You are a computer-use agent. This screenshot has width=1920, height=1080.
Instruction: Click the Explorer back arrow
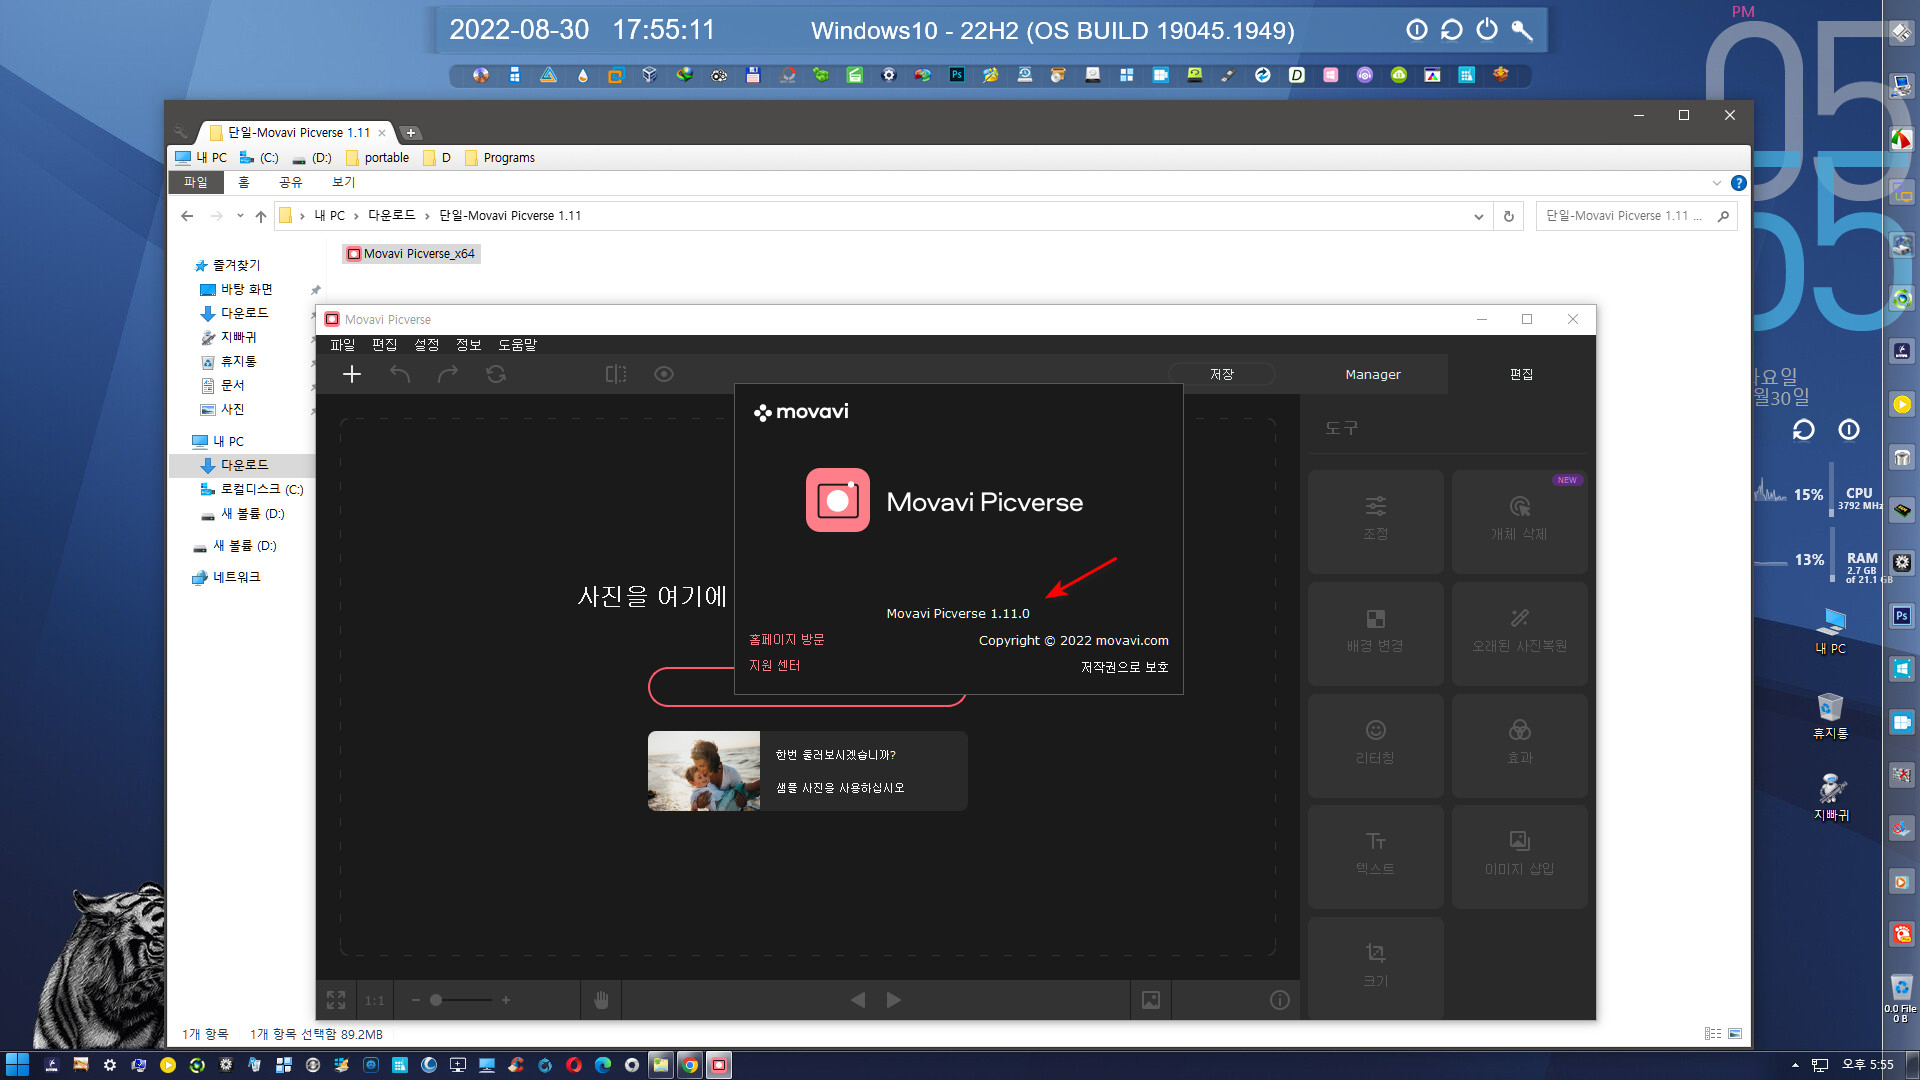(x=187, y=216)
